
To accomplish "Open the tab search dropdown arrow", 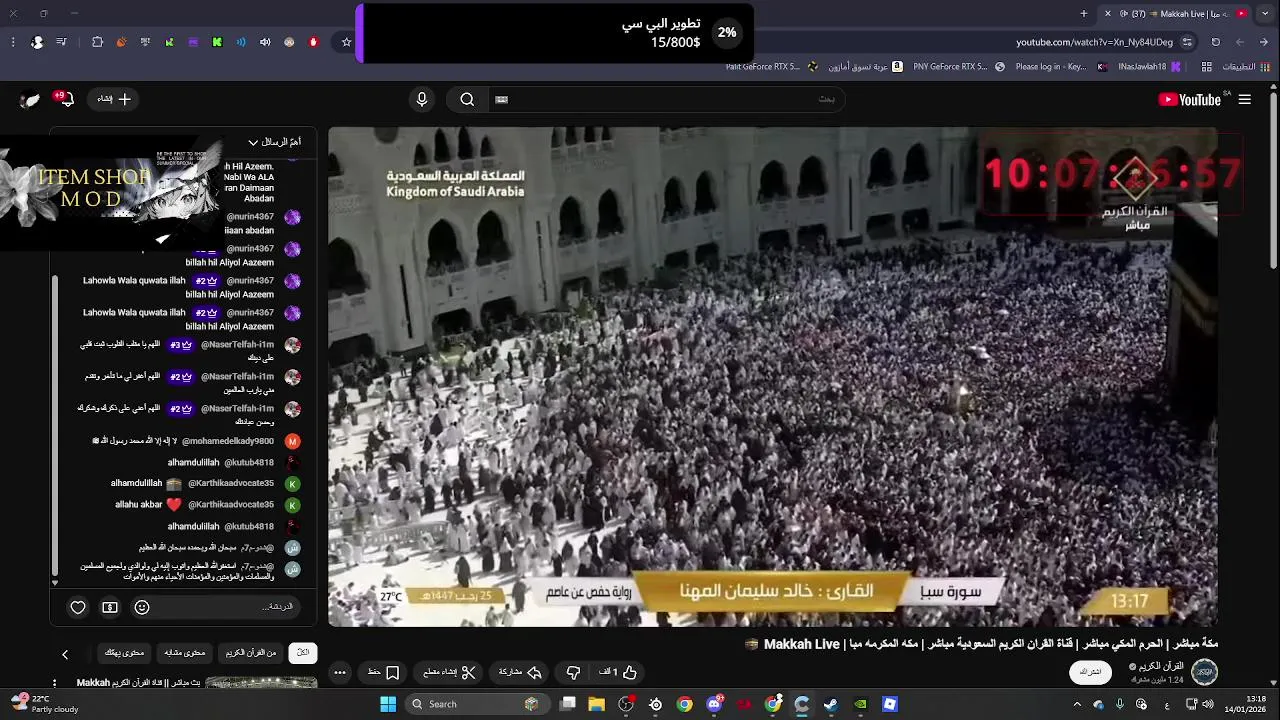I will tap(1265, 14).
